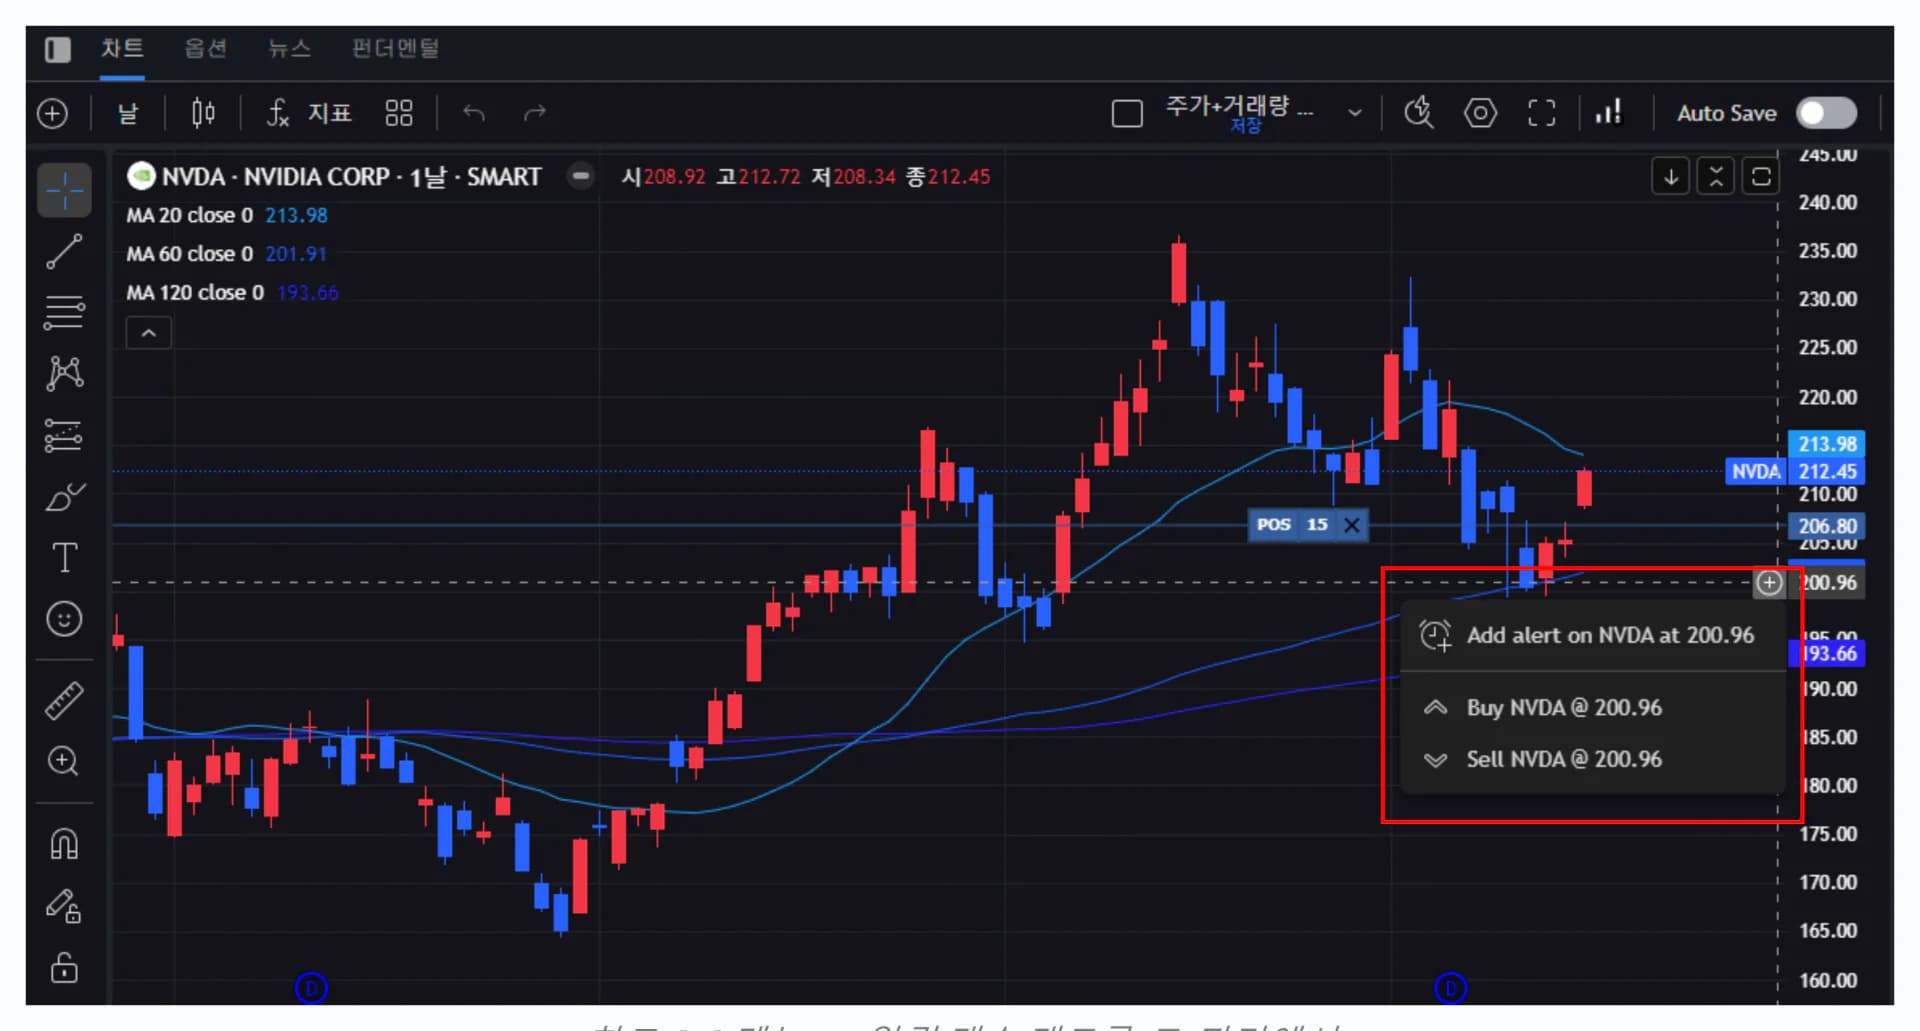This screenshot has height=1031, width=1920.
Task: Toggle the magnet mode
Action: pyautogui.click(x=64, y=845)
